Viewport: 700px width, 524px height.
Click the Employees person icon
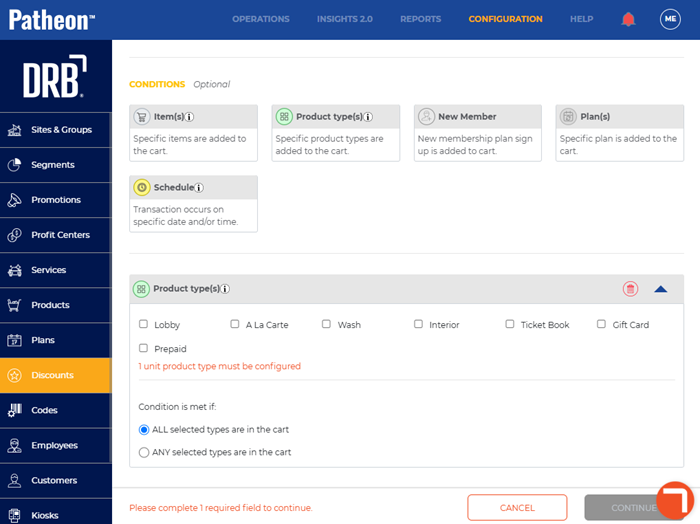click(14, 445)
